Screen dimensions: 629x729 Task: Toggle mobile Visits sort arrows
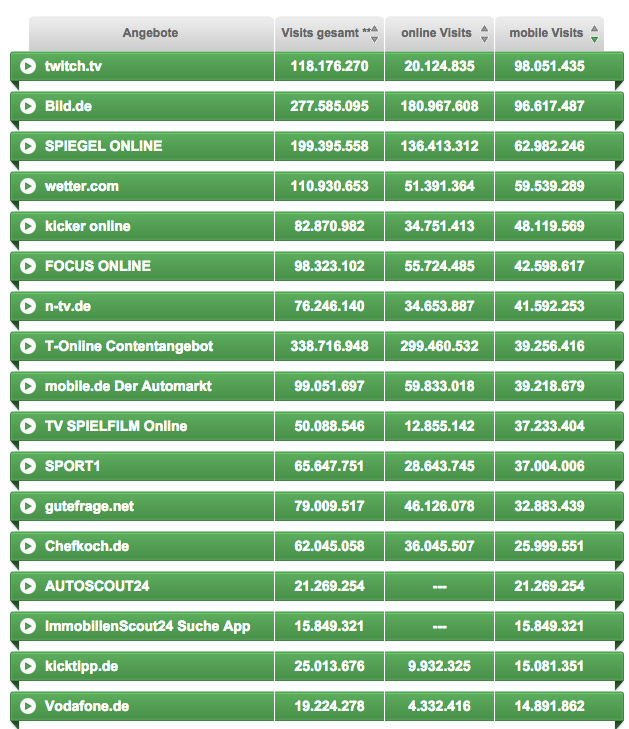click(594, 34)
